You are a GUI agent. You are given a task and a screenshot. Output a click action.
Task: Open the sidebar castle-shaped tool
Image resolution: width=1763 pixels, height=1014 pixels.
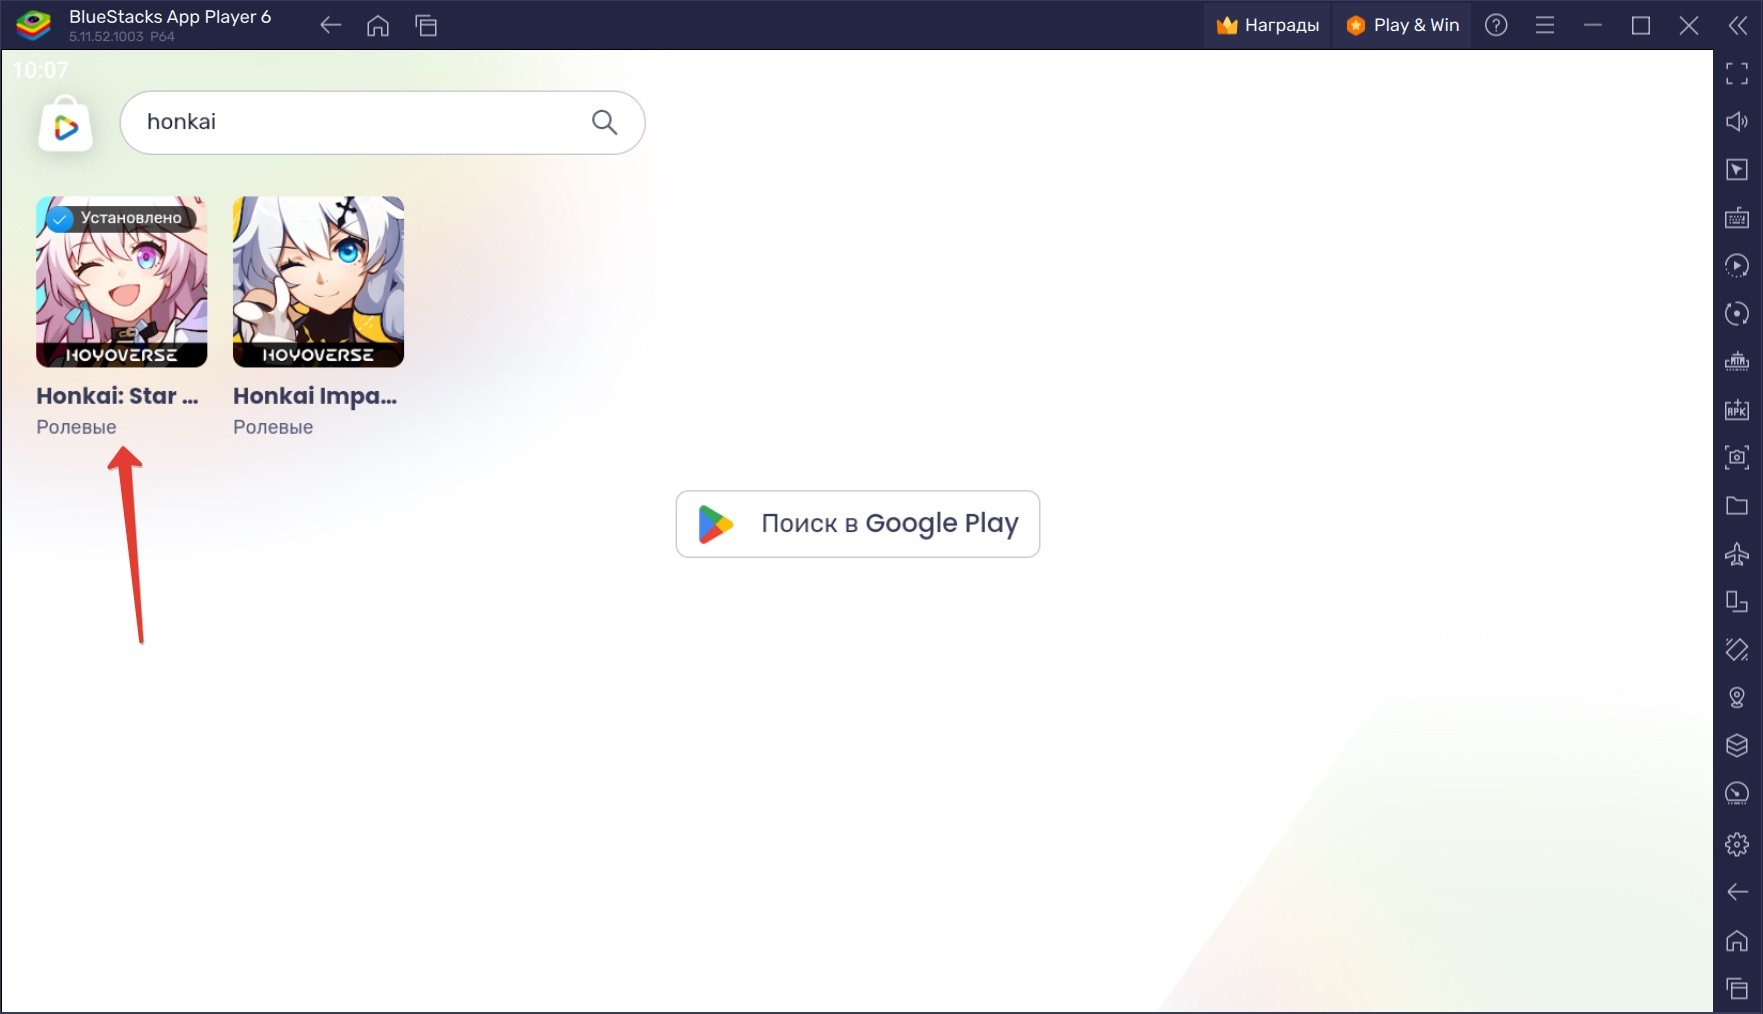[x=1737, y=361]
